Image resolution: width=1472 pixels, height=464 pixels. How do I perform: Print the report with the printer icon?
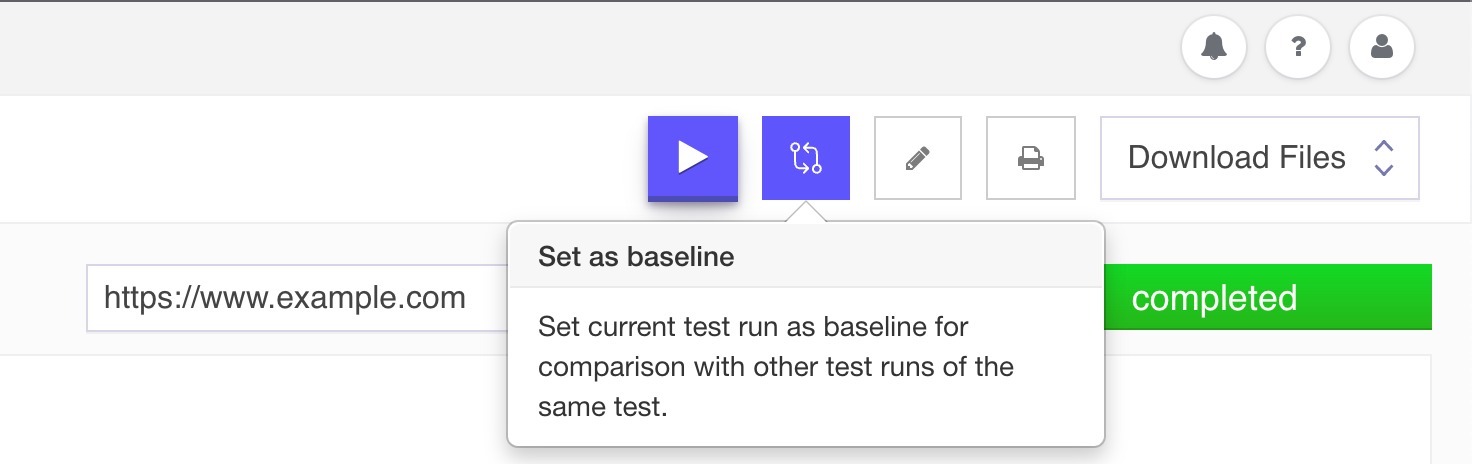pyautogui.click(x=1031, y=158)
